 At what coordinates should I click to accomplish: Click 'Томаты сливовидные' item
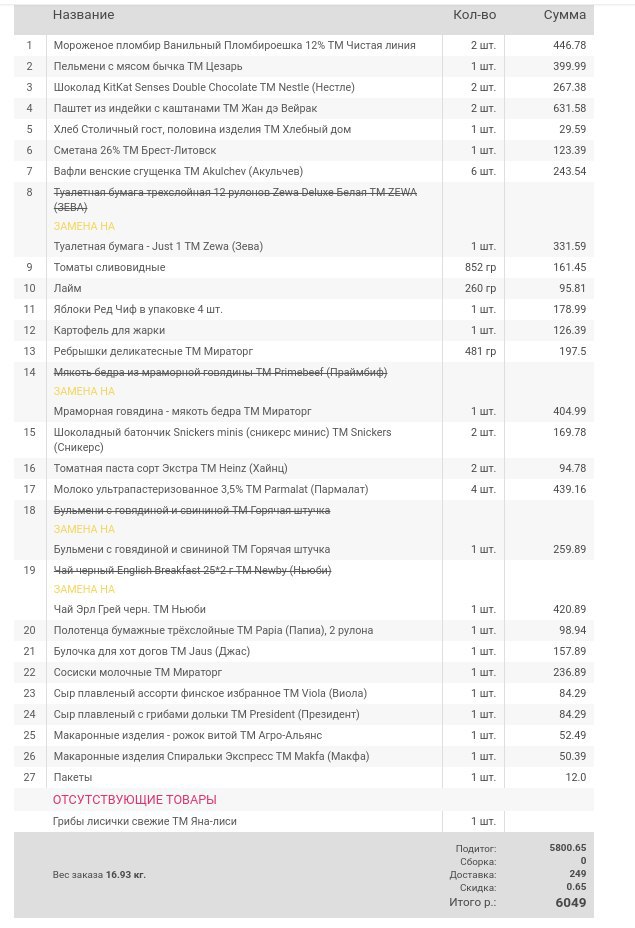coord(109,267)
